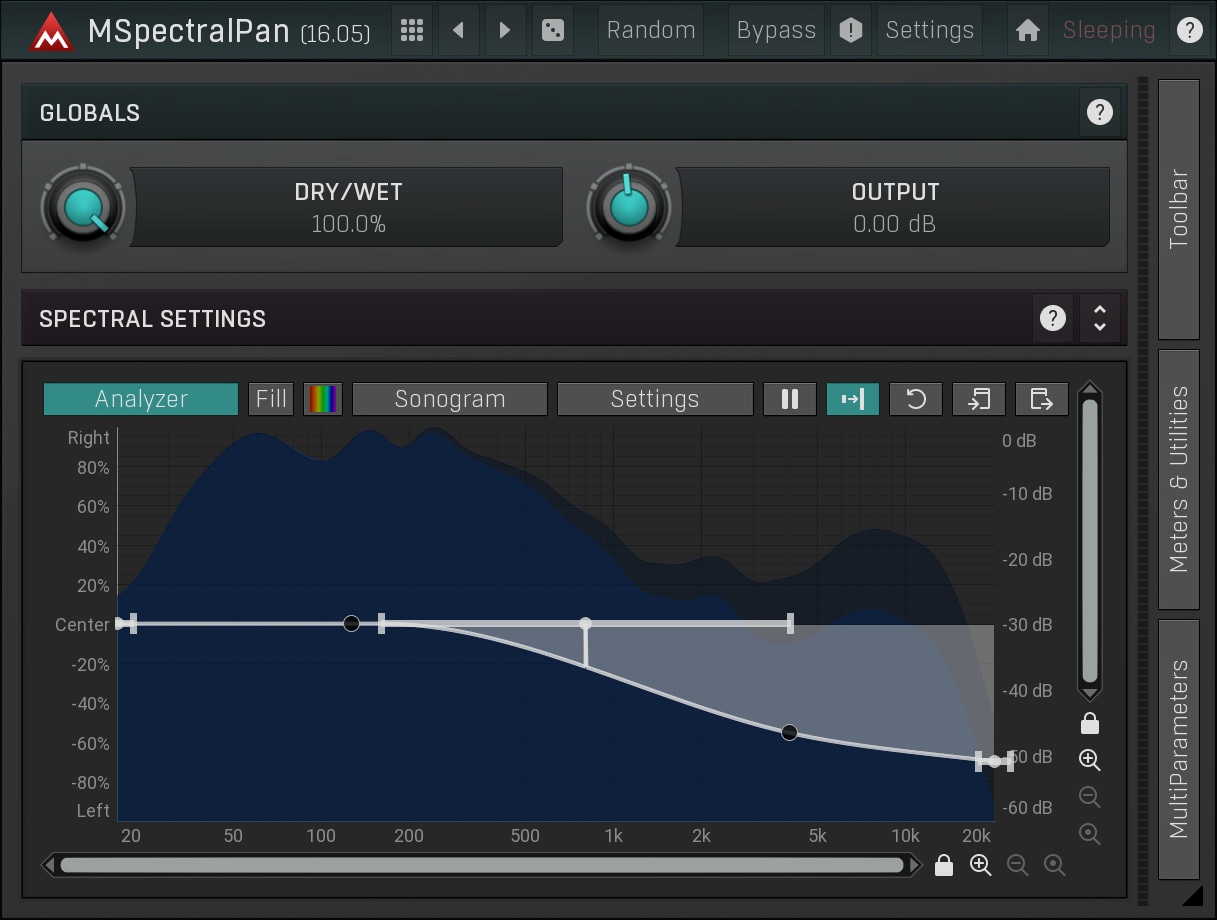This screenshot has width=1217, height=920.
Task: Click the graph end point at 20k
Action: [994, 762]
